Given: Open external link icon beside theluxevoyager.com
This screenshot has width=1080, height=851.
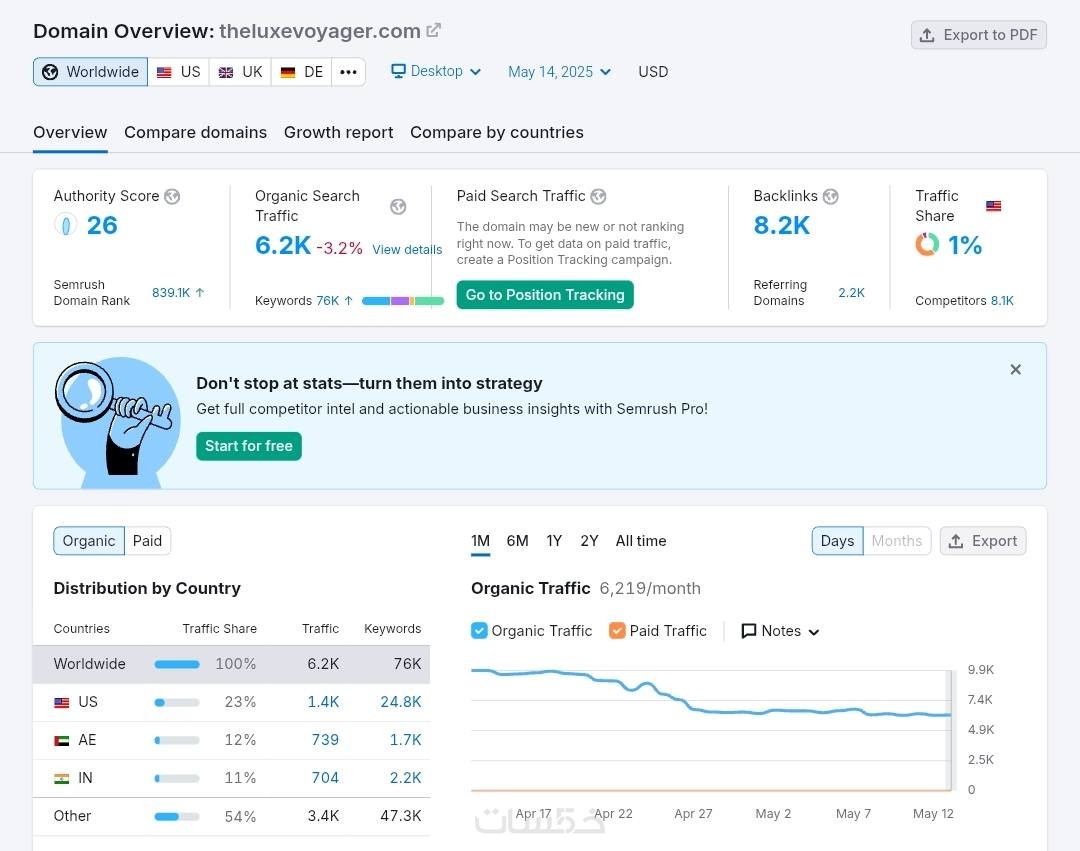Looking at the screenshot, I should pyautogui.click(x=433, y=31).
